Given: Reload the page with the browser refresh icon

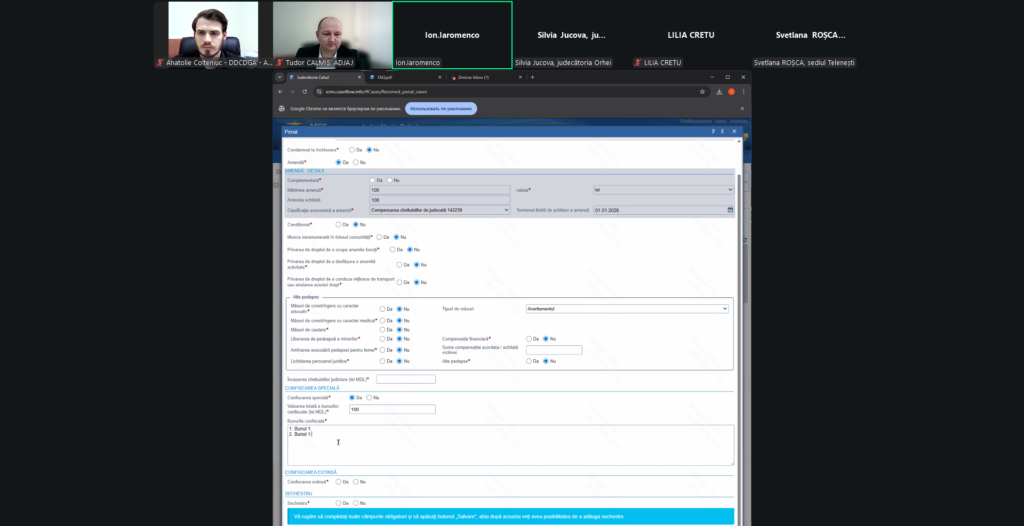Looking at the screenshot, I should pos(305,92).
